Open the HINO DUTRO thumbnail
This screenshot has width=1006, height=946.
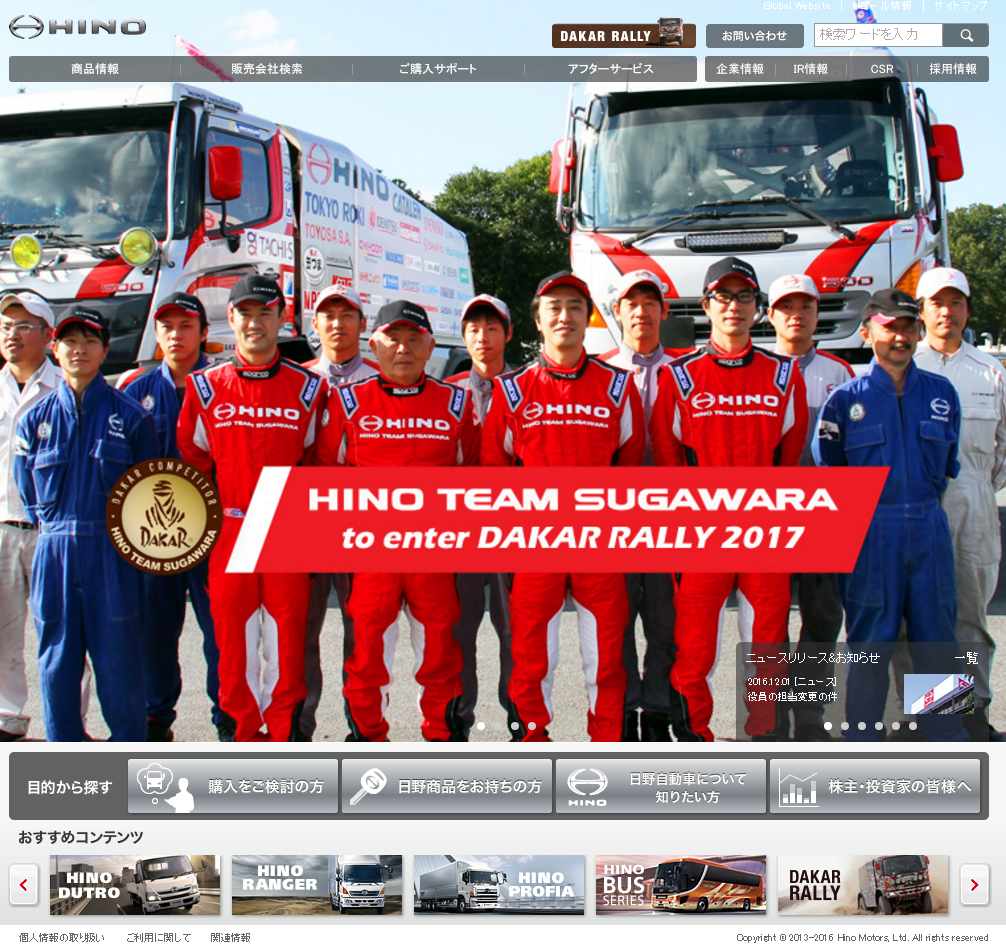(135, 884)
